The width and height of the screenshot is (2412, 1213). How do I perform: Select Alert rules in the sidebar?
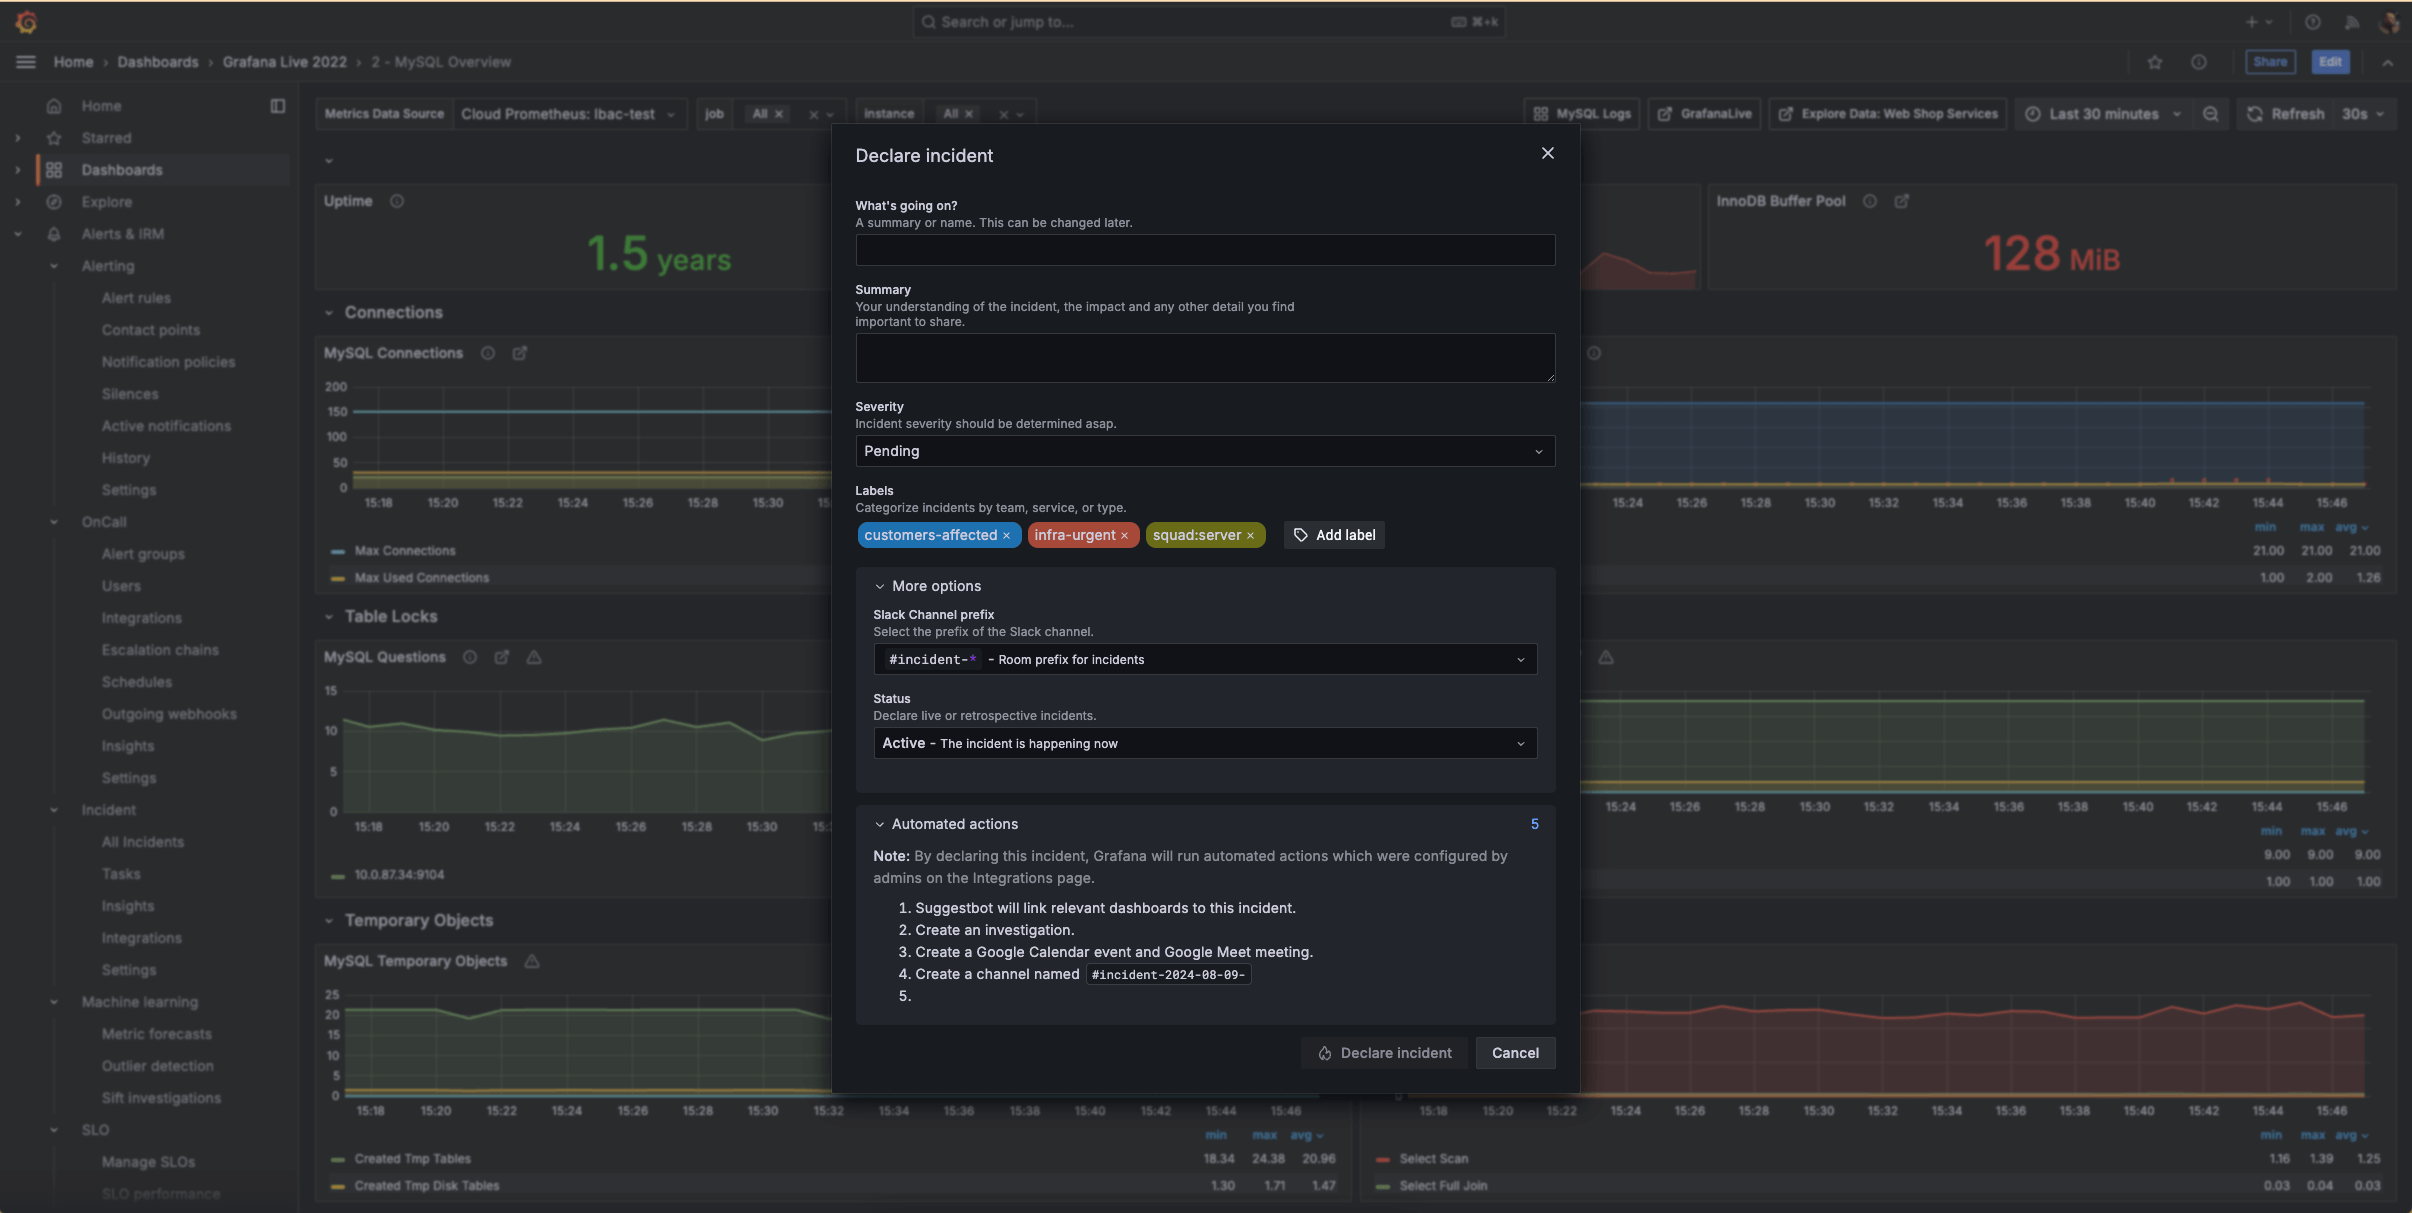click(x=137, y=297)
